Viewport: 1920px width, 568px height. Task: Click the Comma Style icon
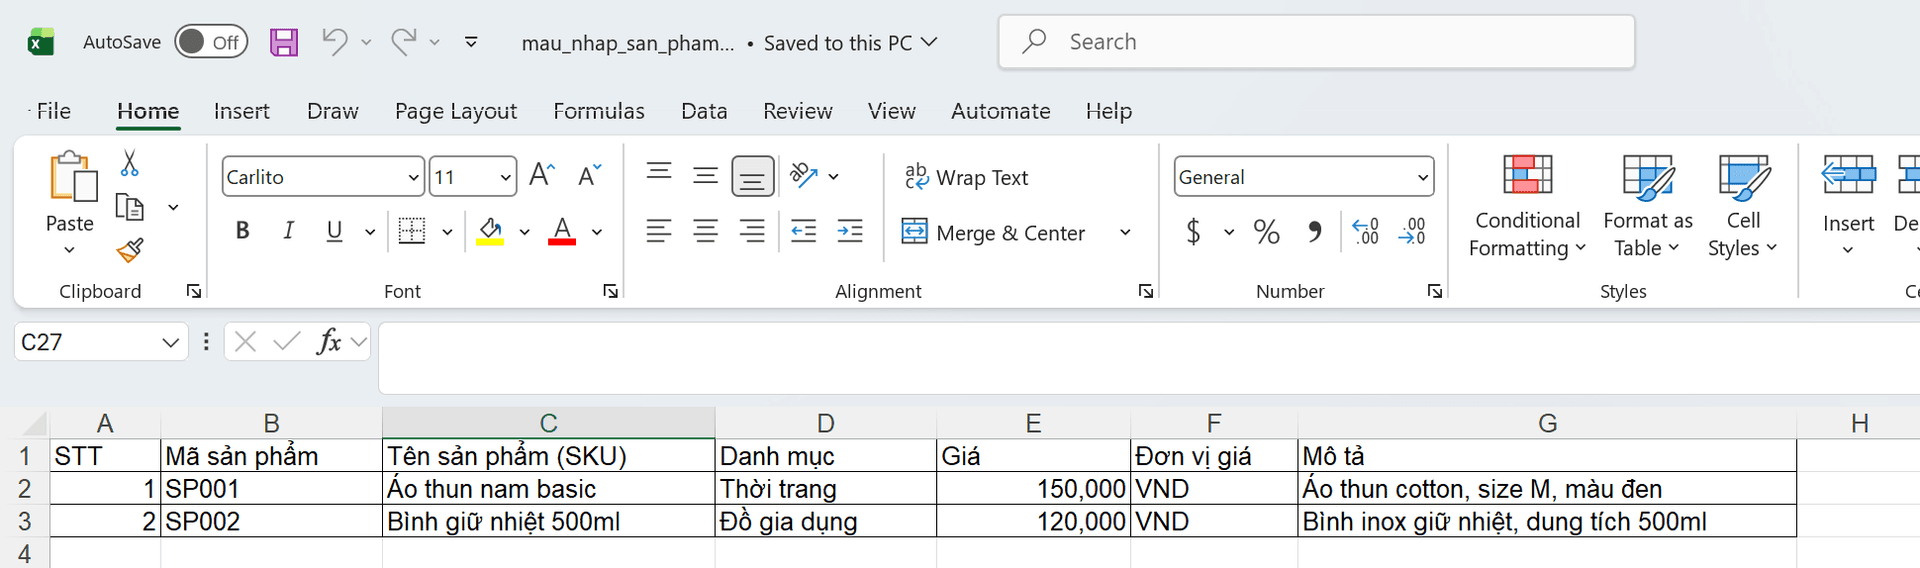[x=1315, y=232]
